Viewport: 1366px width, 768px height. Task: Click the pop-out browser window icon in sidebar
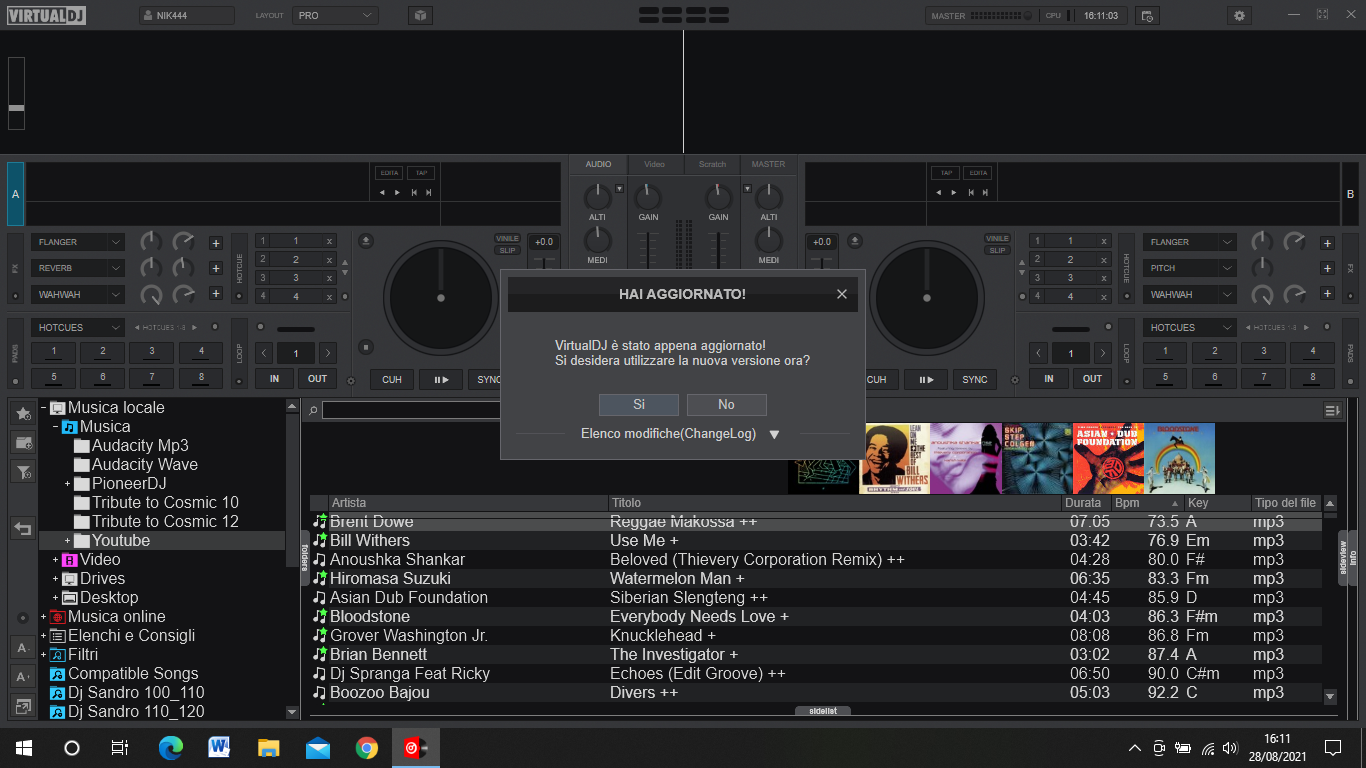click(x=23, y=706)
